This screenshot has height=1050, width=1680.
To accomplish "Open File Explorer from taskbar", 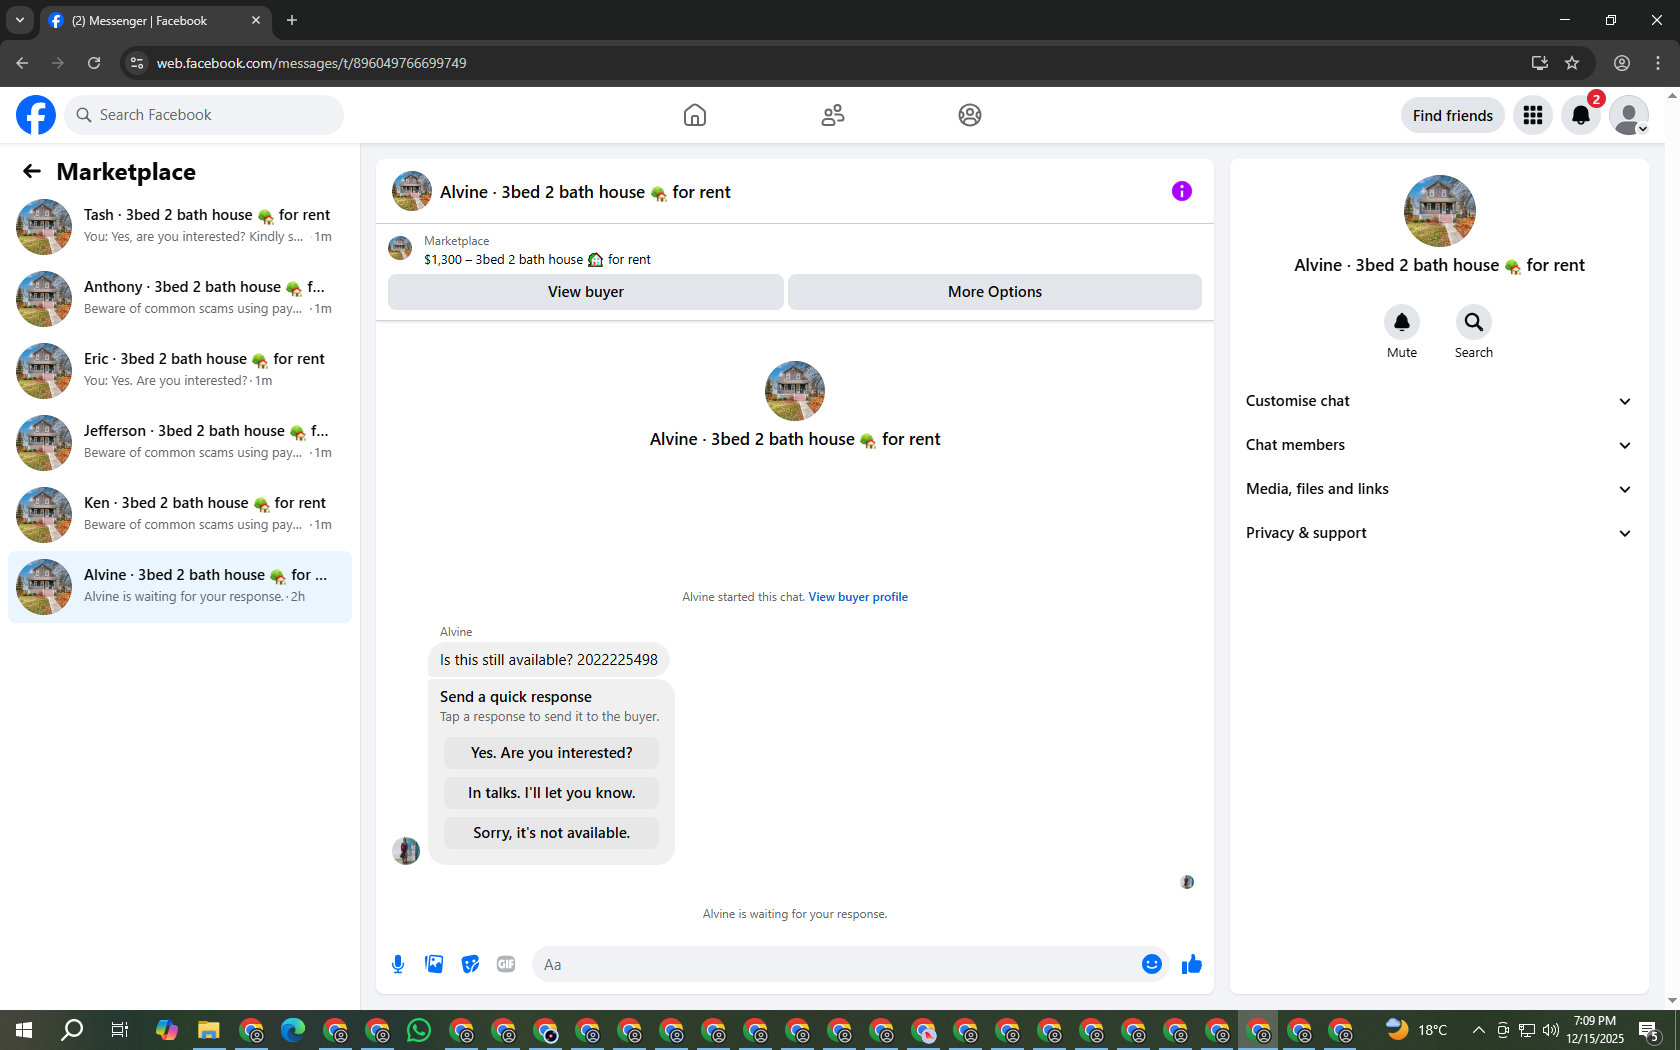I will pos(209,1030).
